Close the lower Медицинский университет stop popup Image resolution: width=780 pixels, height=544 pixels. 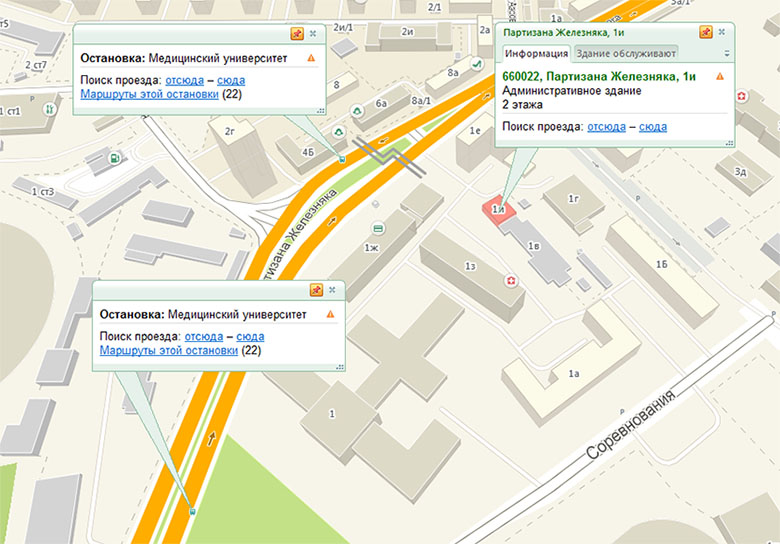pyautogui.click(x=333, y=289)
